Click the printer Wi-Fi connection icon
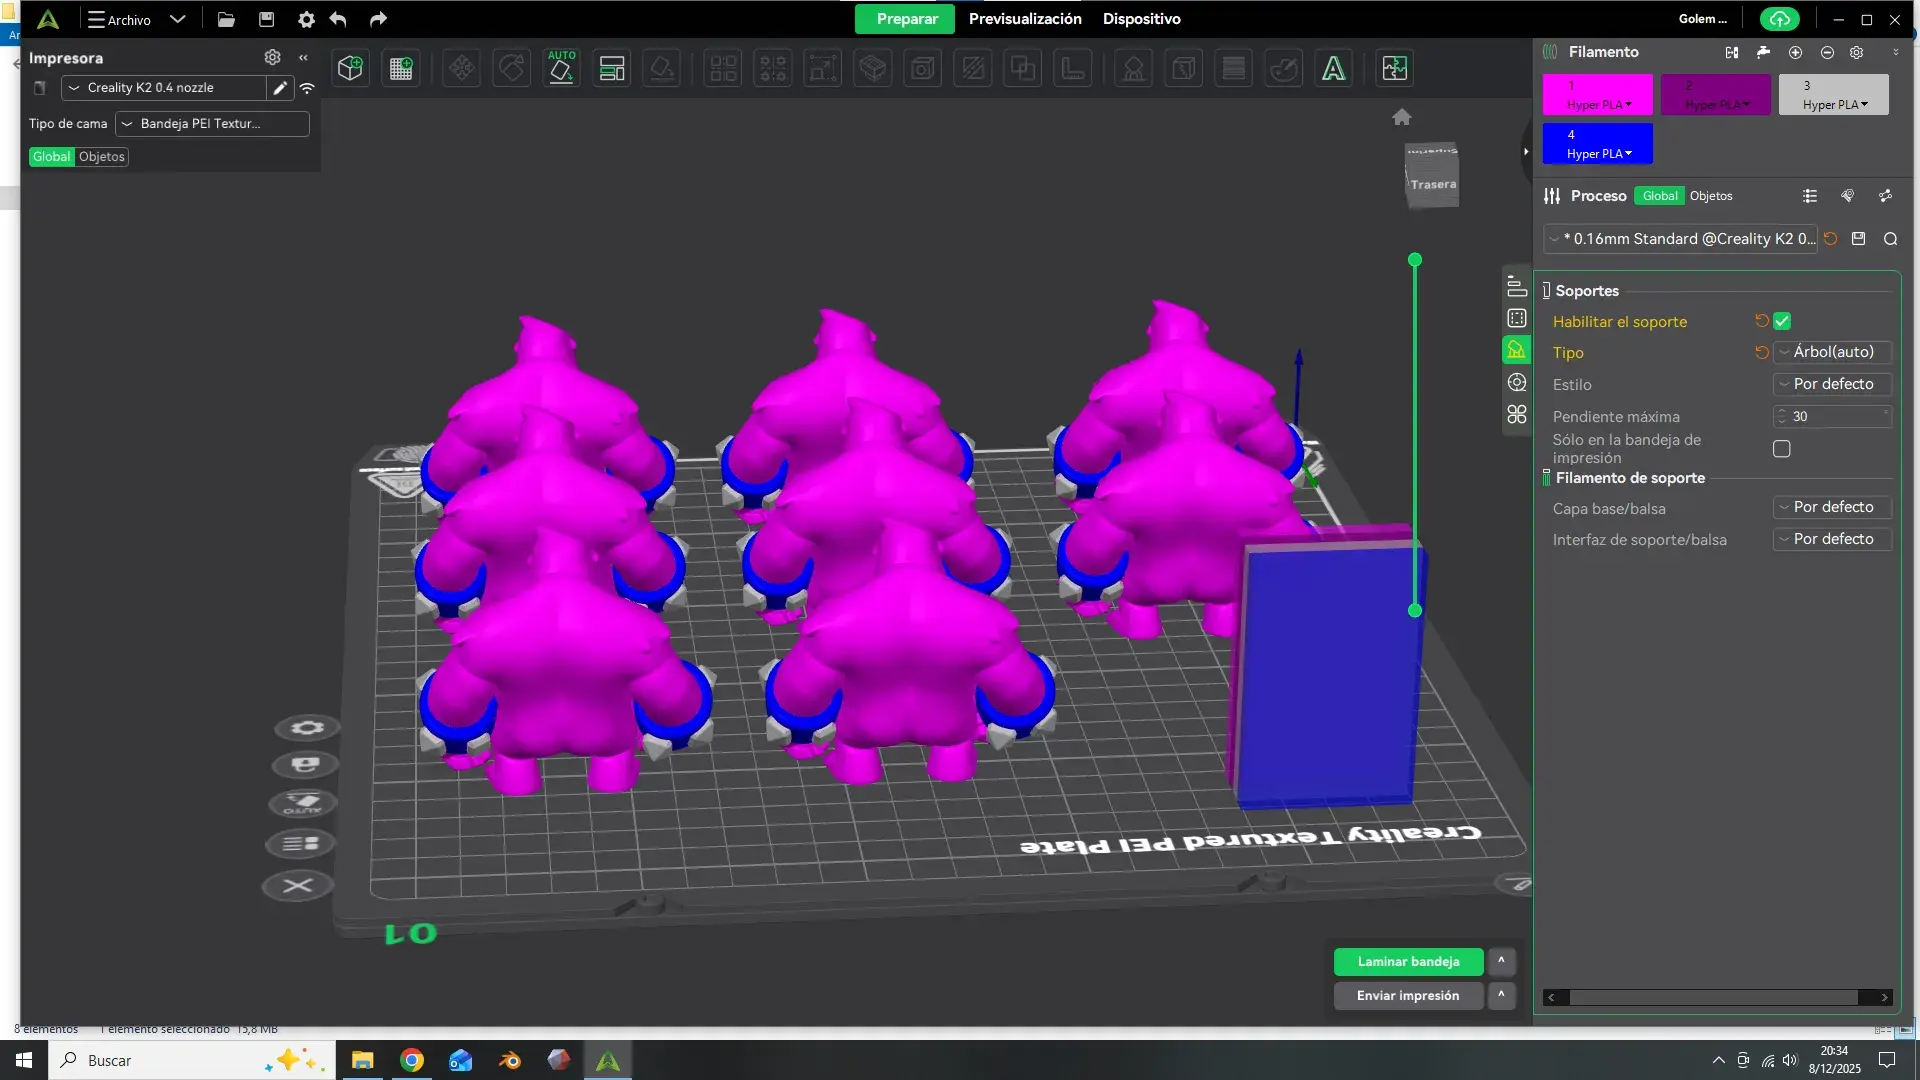The height and width of the screenshot is (1080, 1920). coord(307,88)
